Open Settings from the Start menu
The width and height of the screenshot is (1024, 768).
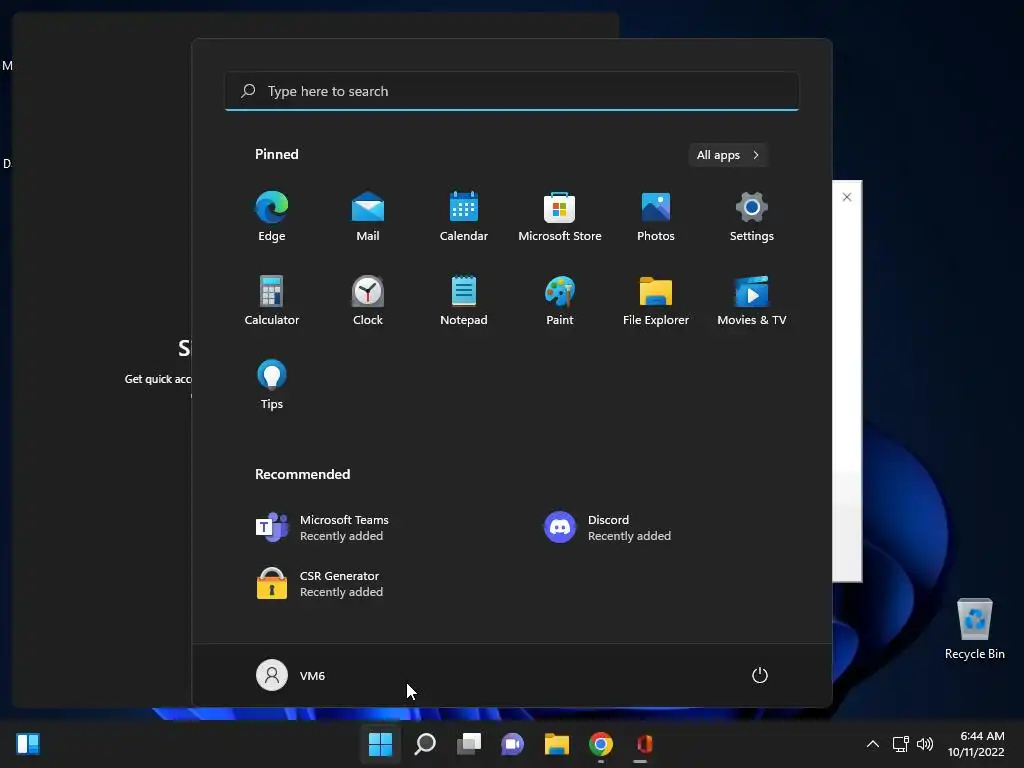pos(752,217)
